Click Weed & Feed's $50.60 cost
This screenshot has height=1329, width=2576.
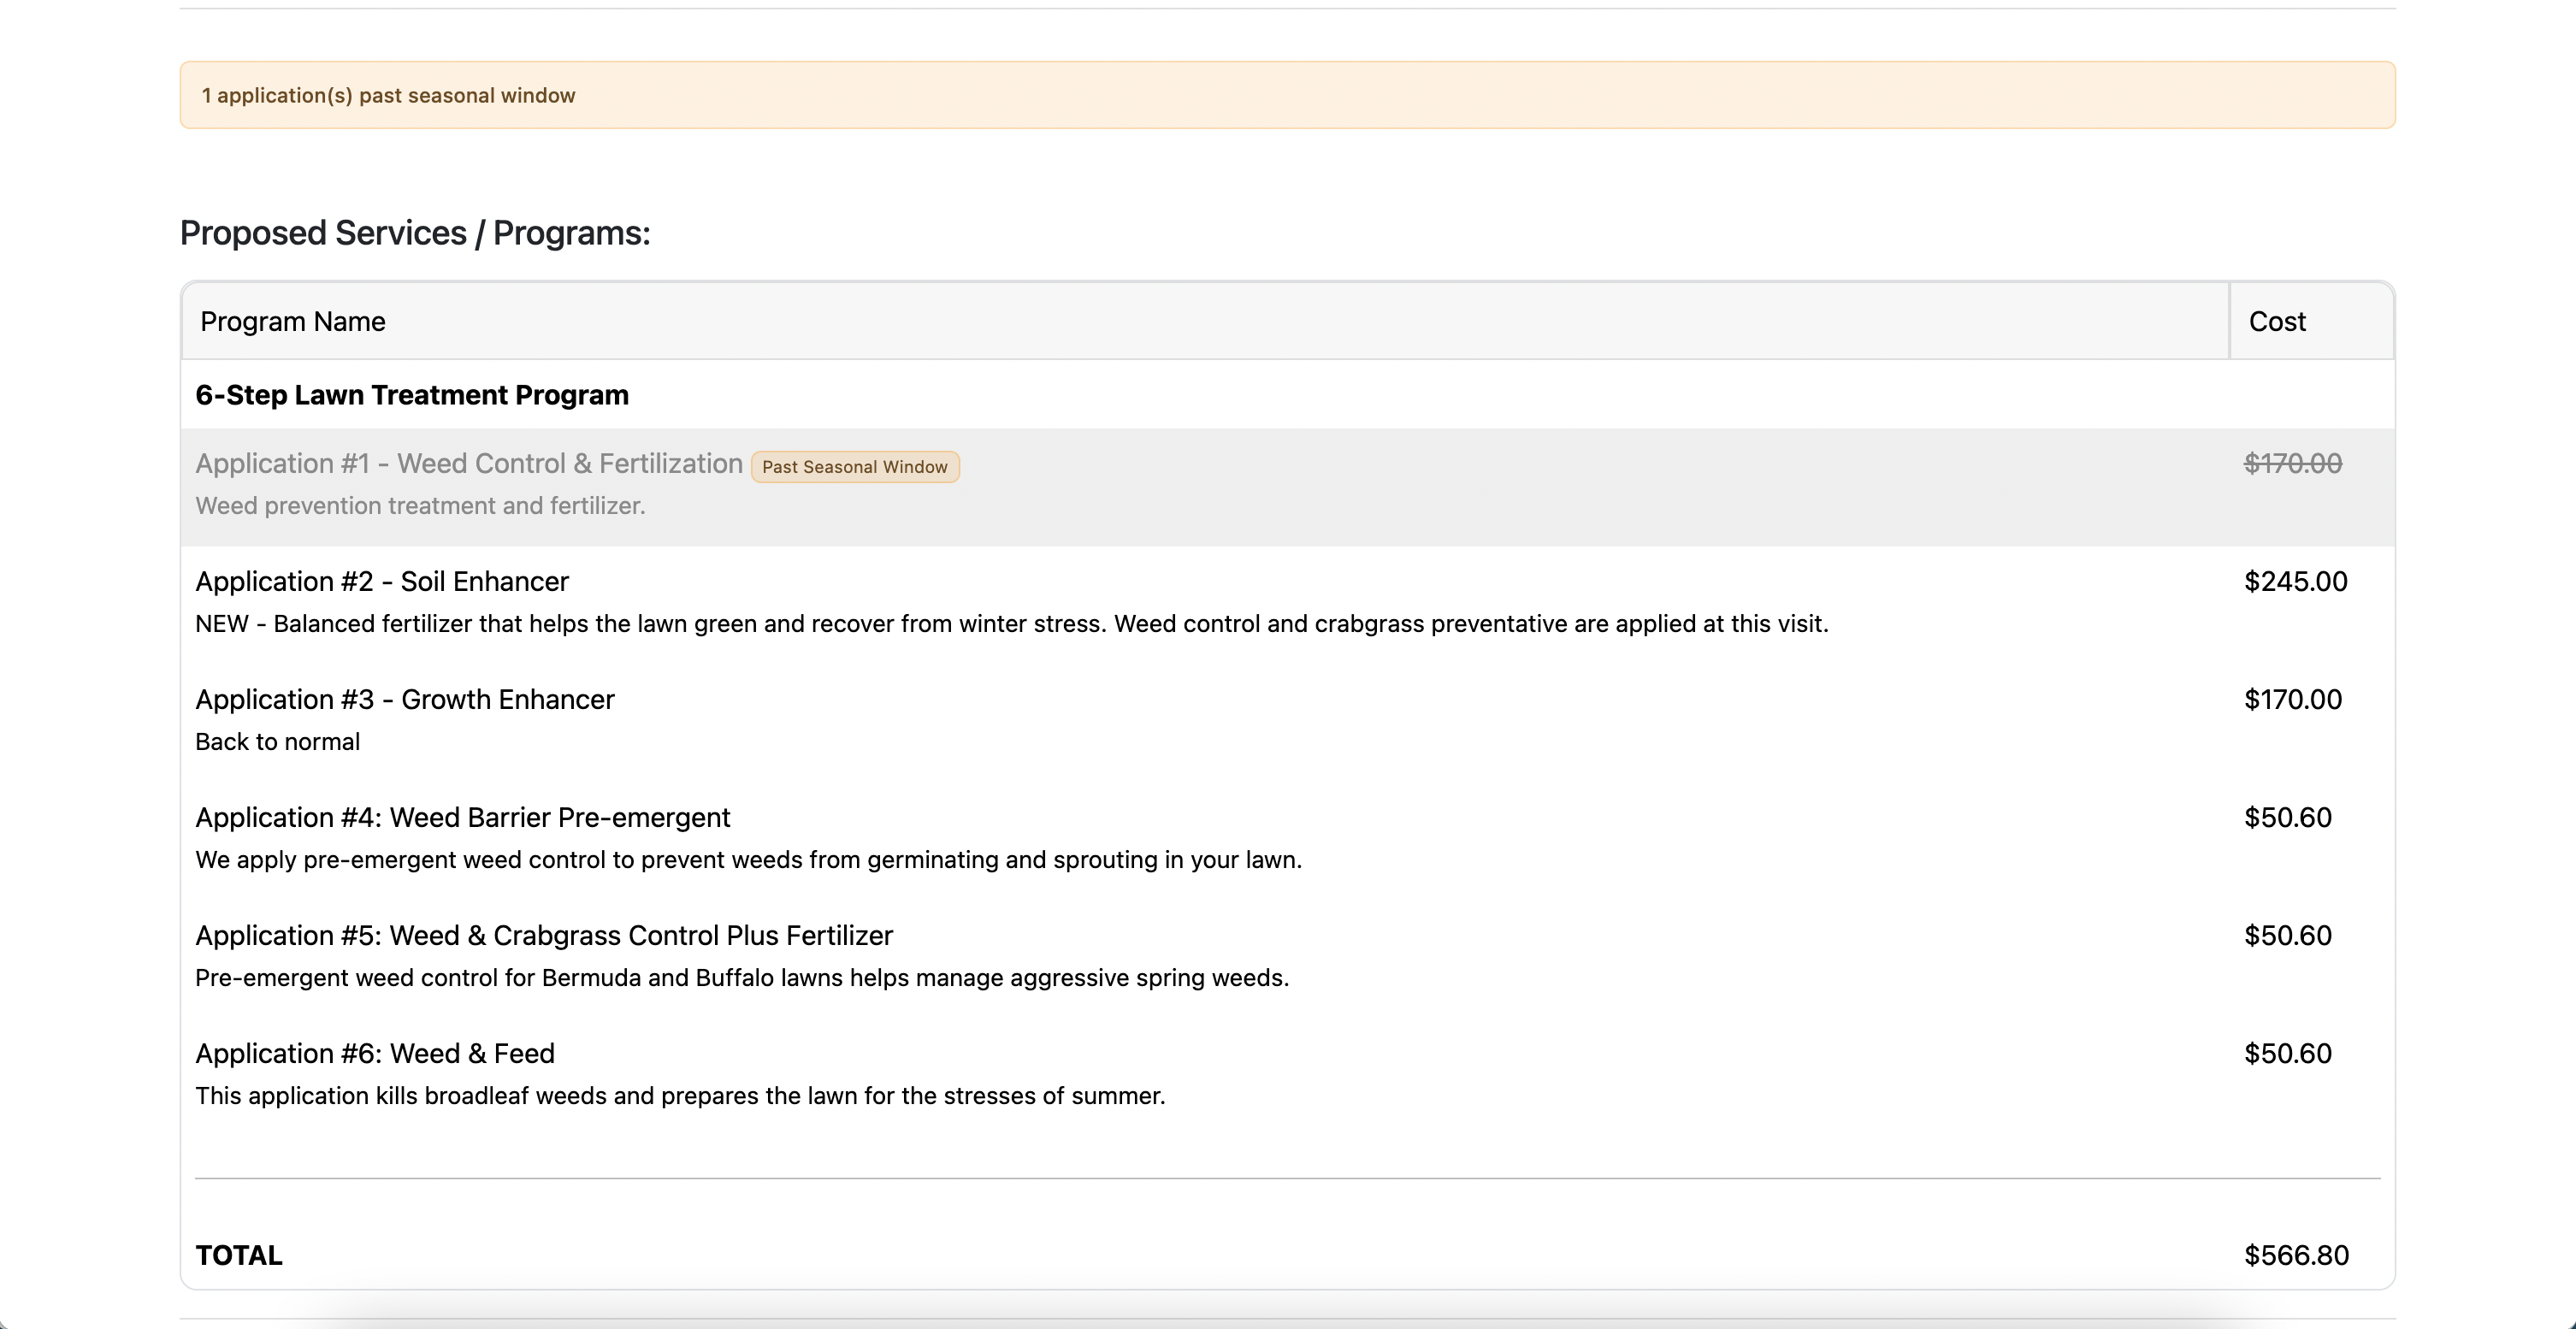(x=2287, y=1053)
